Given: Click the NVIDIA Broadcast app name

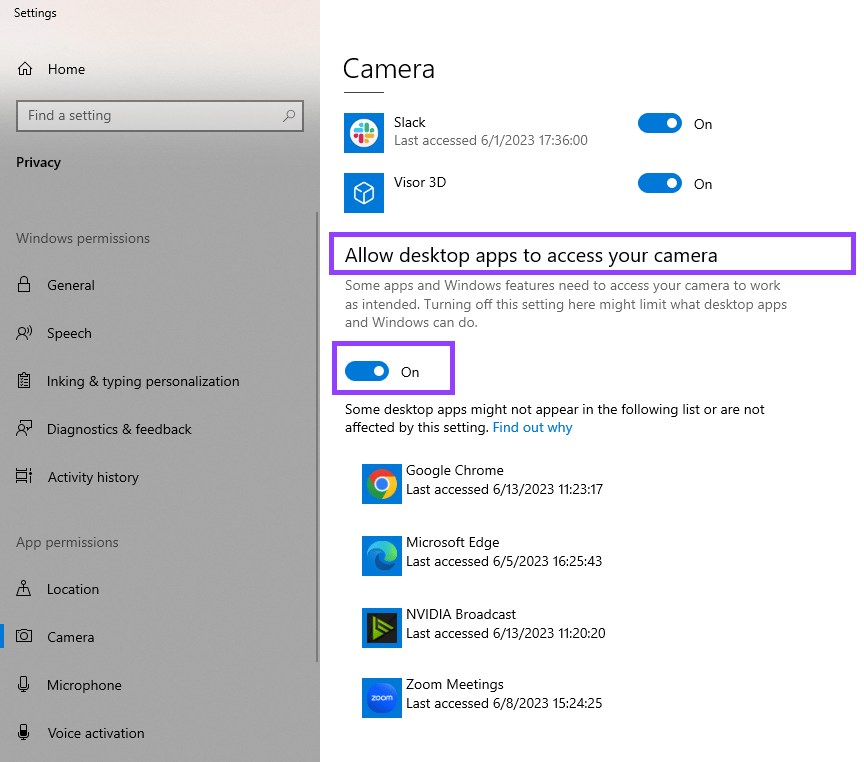Looking at the screenshot, I should 461,614.
